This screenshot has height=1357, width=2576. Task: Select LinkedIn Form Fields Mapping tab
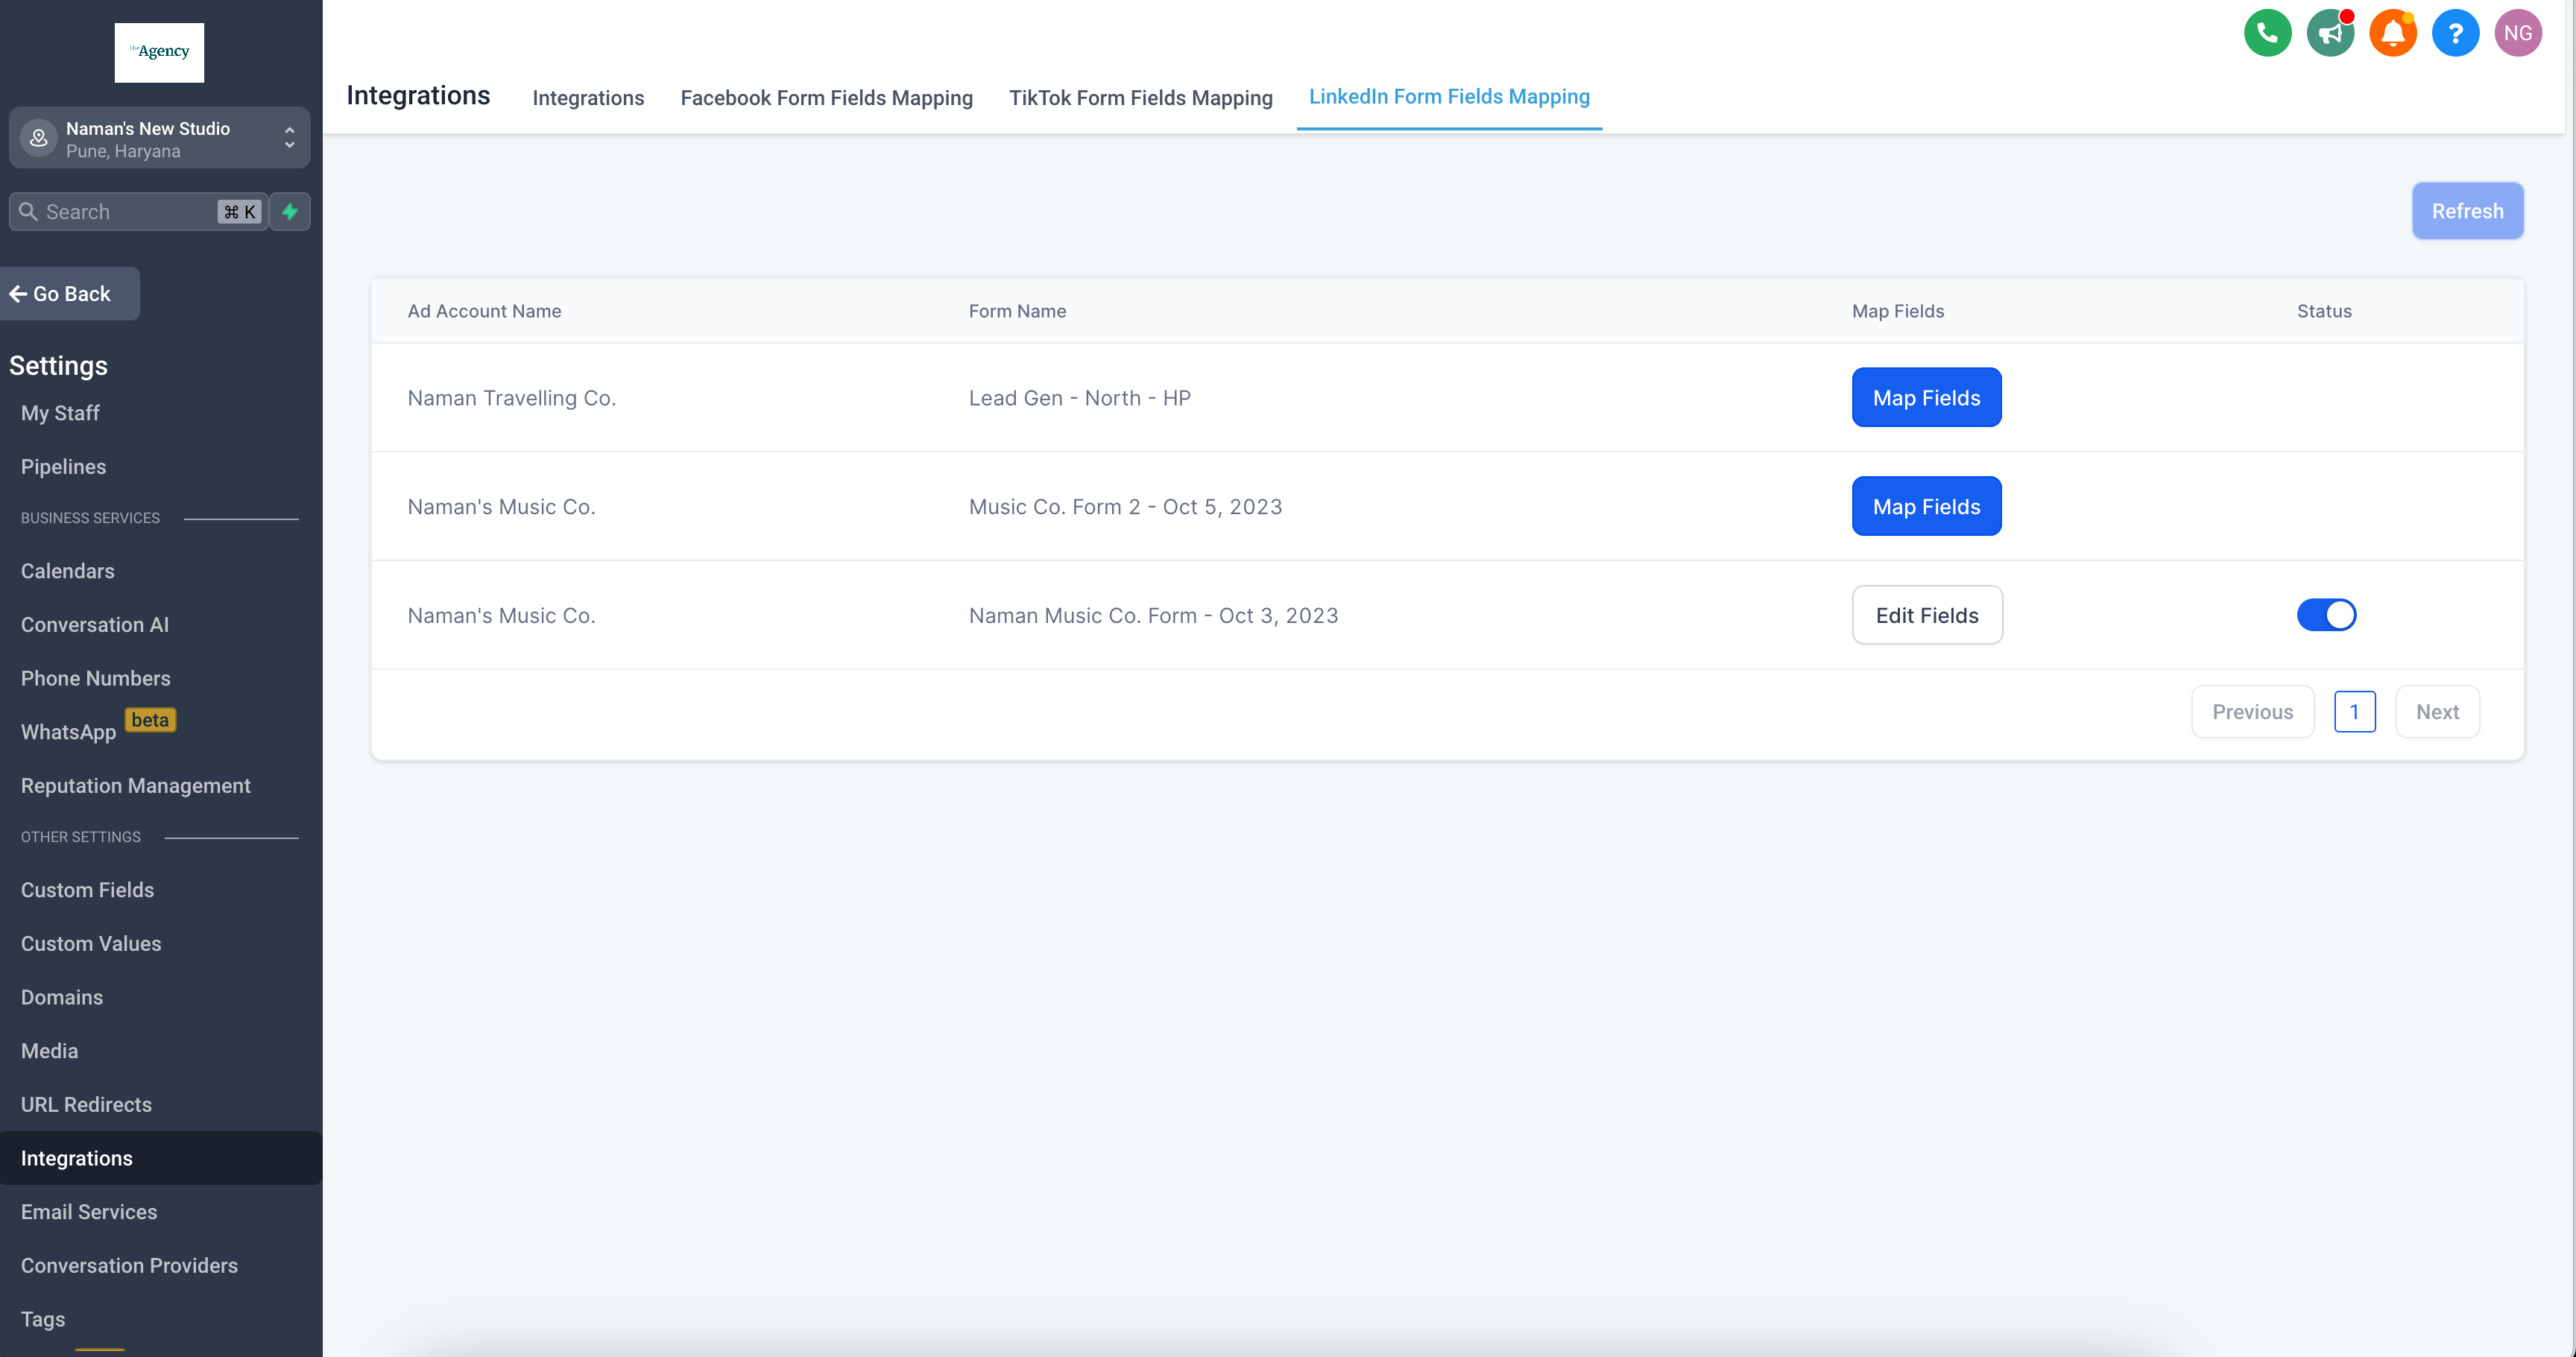point(1449,96)
